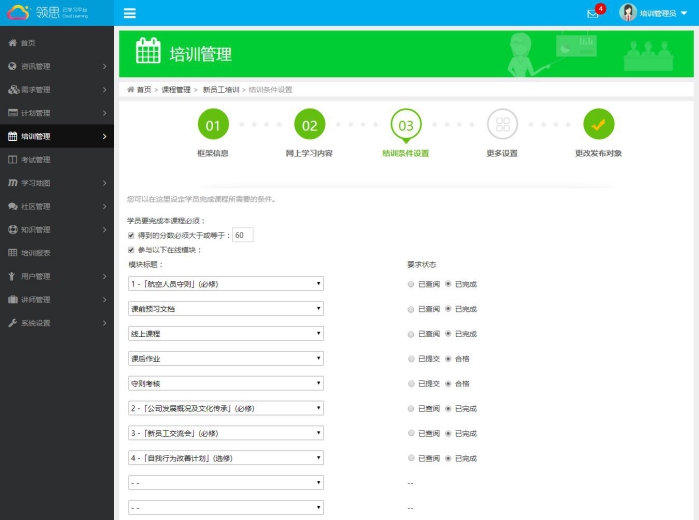
Task: Select 已查阅 for 线上课程 row
Action: tap(411, 334)
